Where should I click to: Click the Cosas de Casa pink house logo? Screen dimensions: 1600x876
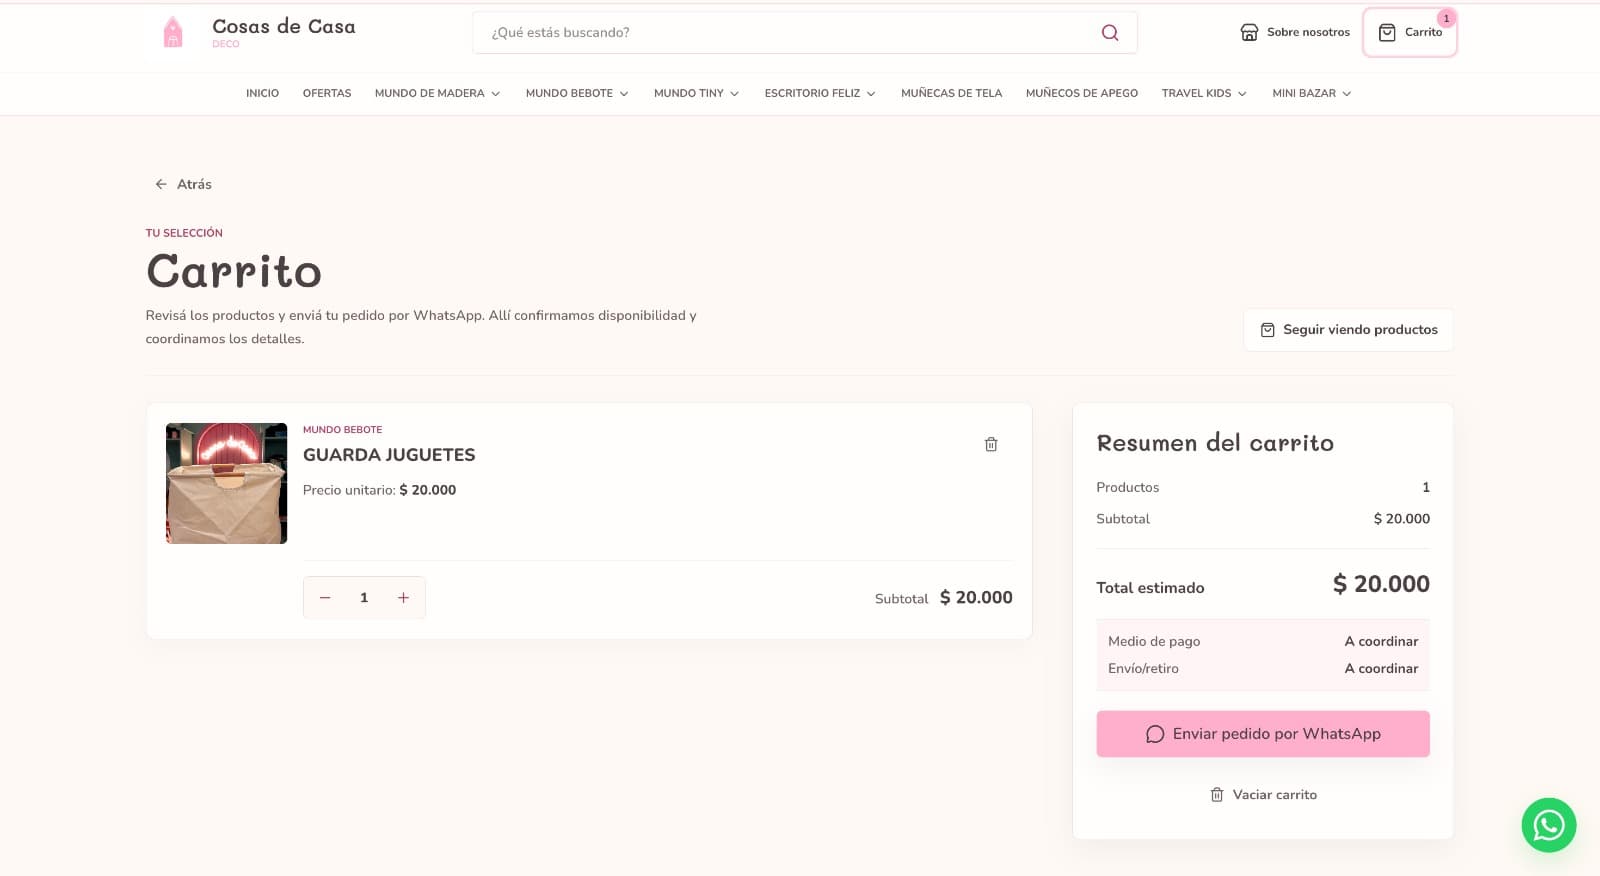[x=173, y=32]
